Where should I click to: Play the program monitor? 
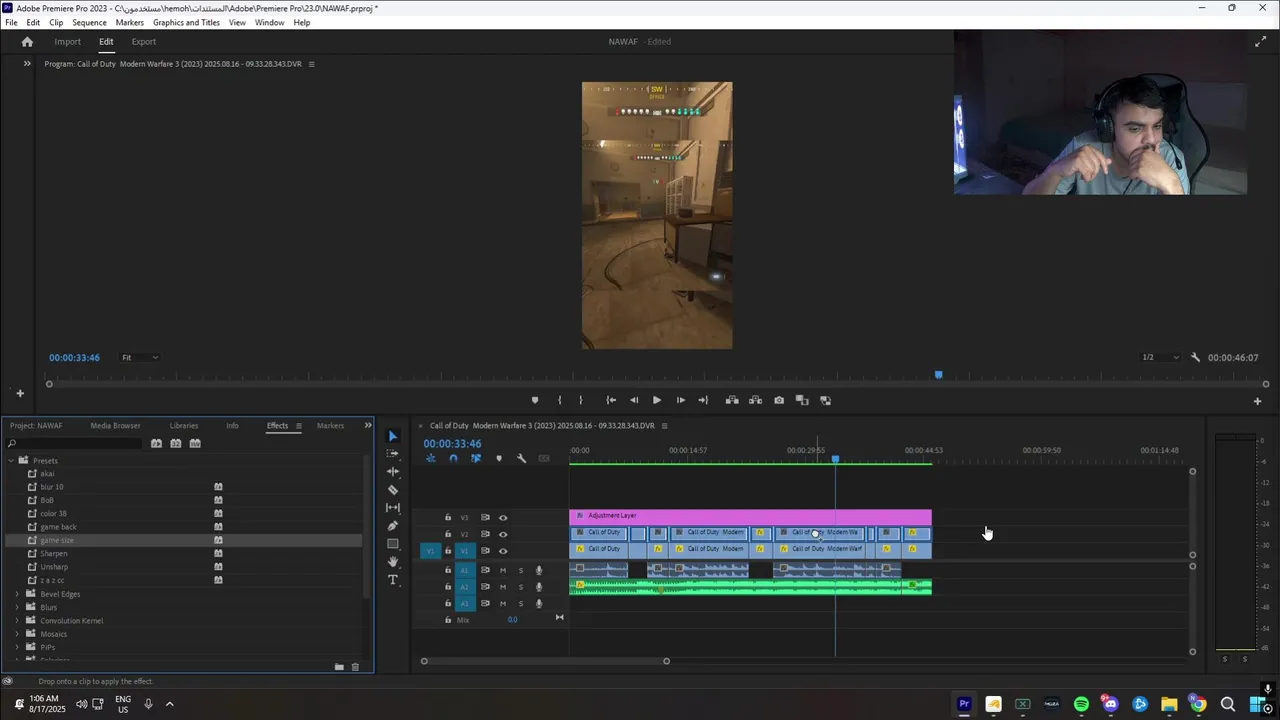coord(657,400)
